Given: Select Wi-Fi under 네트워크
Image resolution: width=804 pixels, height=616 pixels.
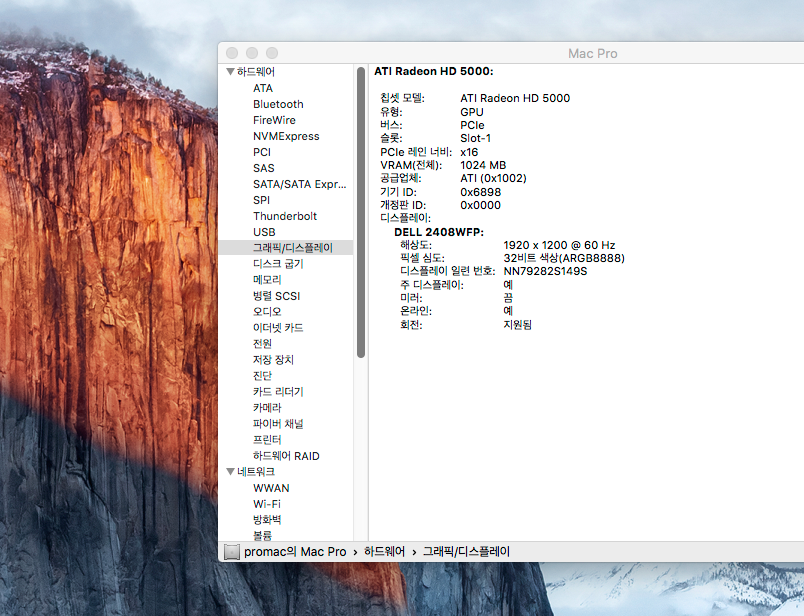Looking at the screenshot, I should coord(266,504).
